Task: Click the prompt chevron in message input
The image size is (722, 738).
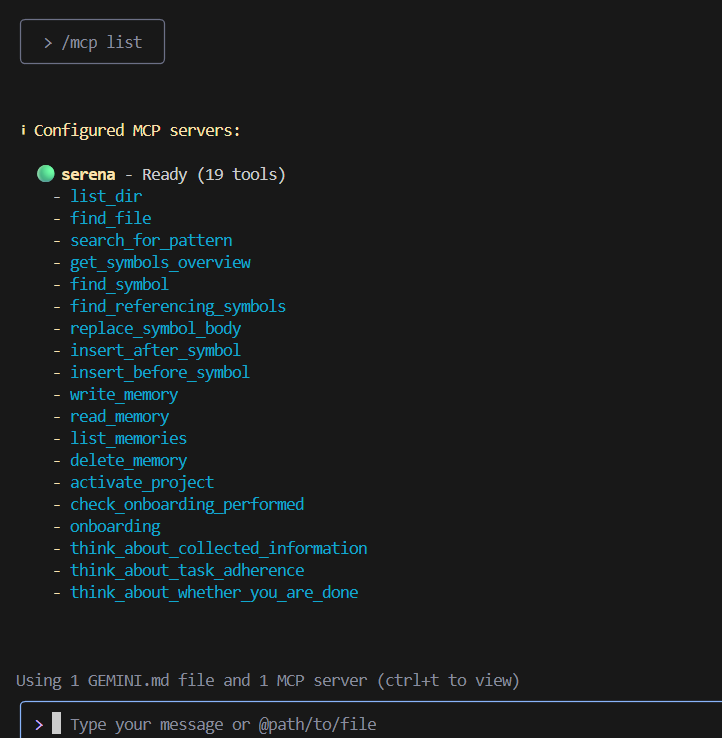Action: click(x=38, y=724)
